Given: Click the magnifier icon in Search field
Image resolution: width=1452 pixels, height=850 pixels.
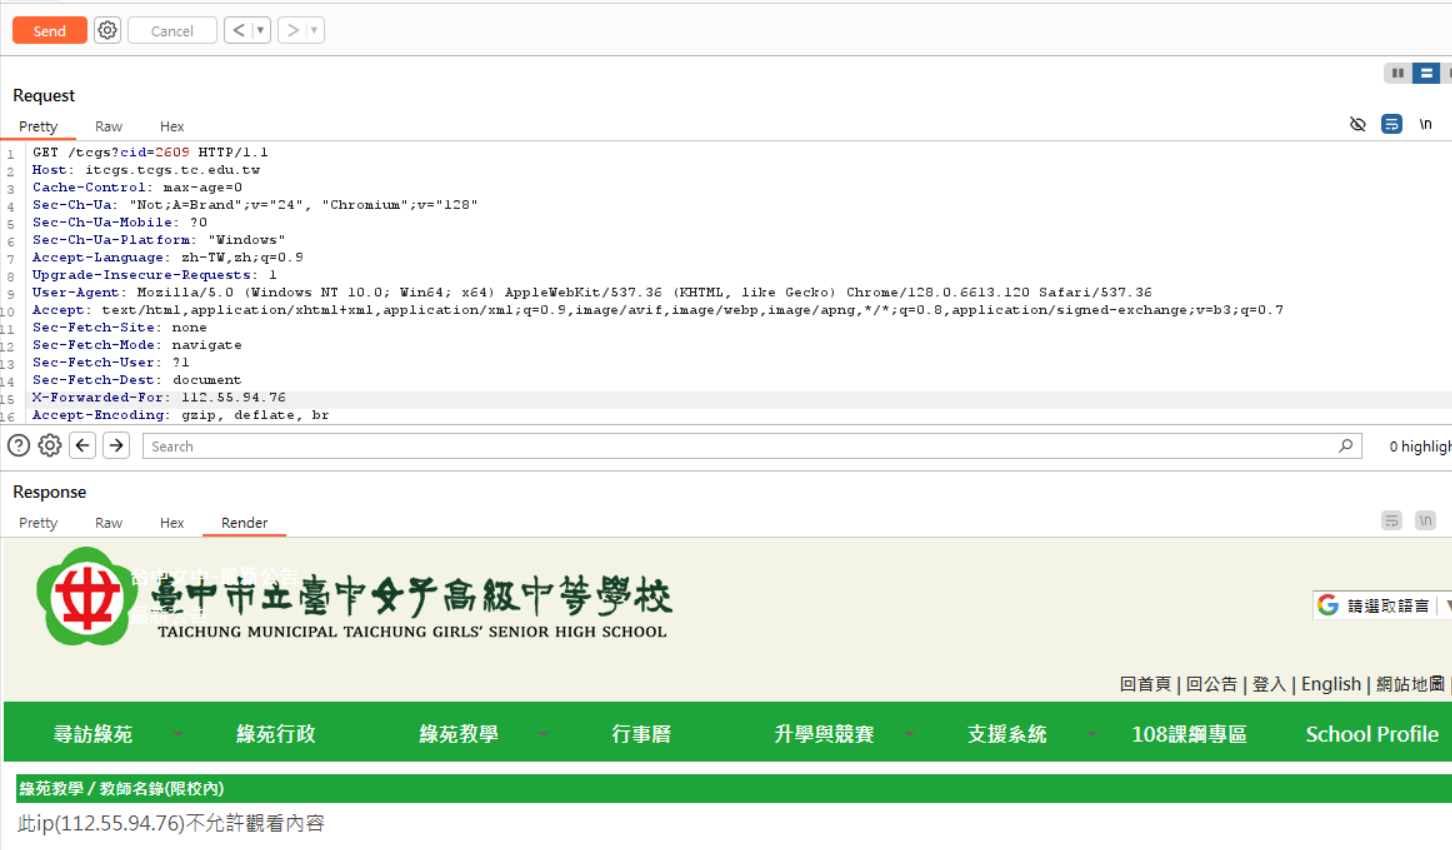Looking at the screenshot, I should (x=1346, y=446).
